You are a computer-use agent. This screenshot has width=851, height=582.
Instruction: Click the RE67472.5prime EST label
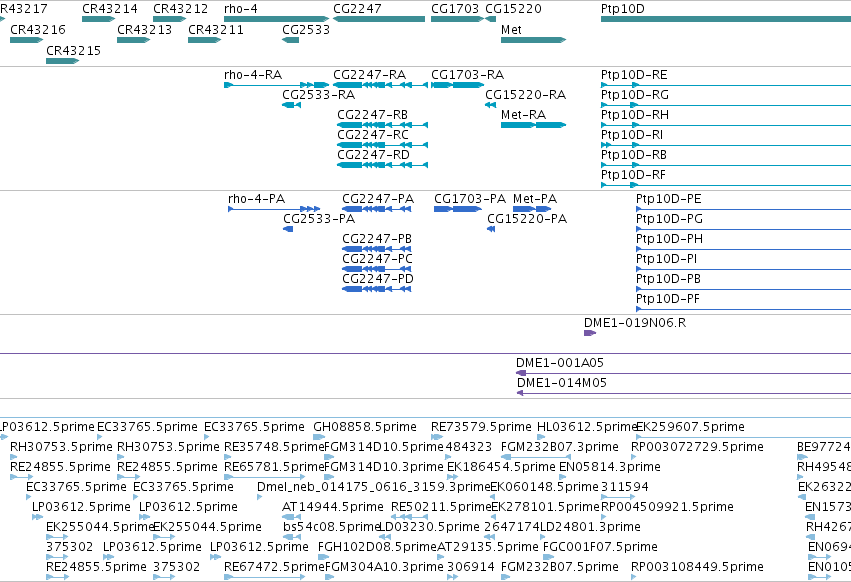point(274,567)
